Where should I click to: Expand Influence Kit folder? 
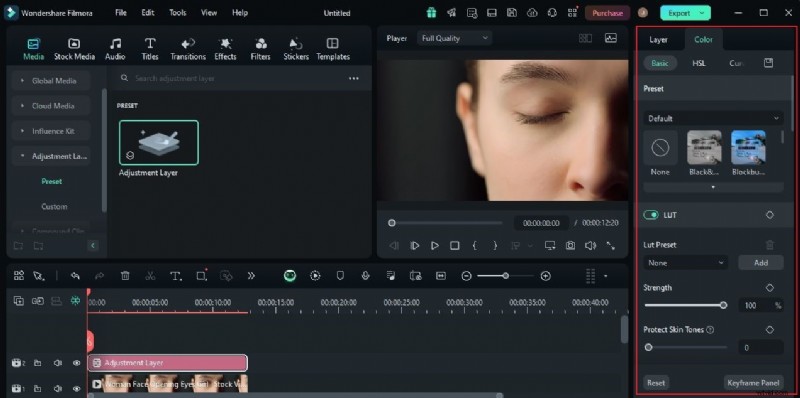pyautogui.click(x=51, y=131)
